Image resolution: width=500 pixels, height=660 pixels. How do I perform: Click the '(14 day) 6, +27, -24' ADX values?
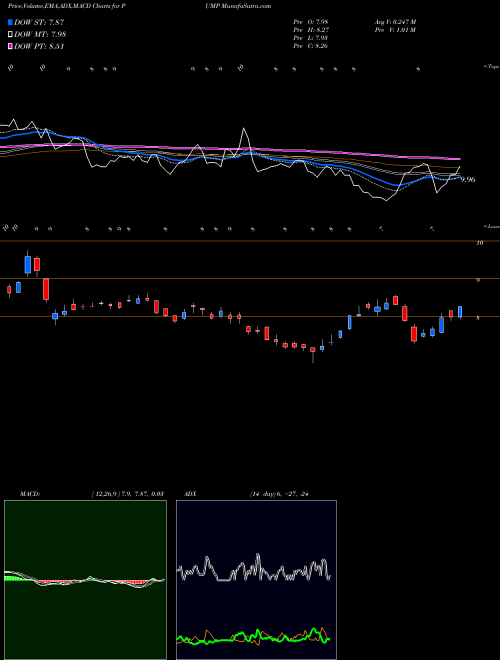click(x=279, y=494)
